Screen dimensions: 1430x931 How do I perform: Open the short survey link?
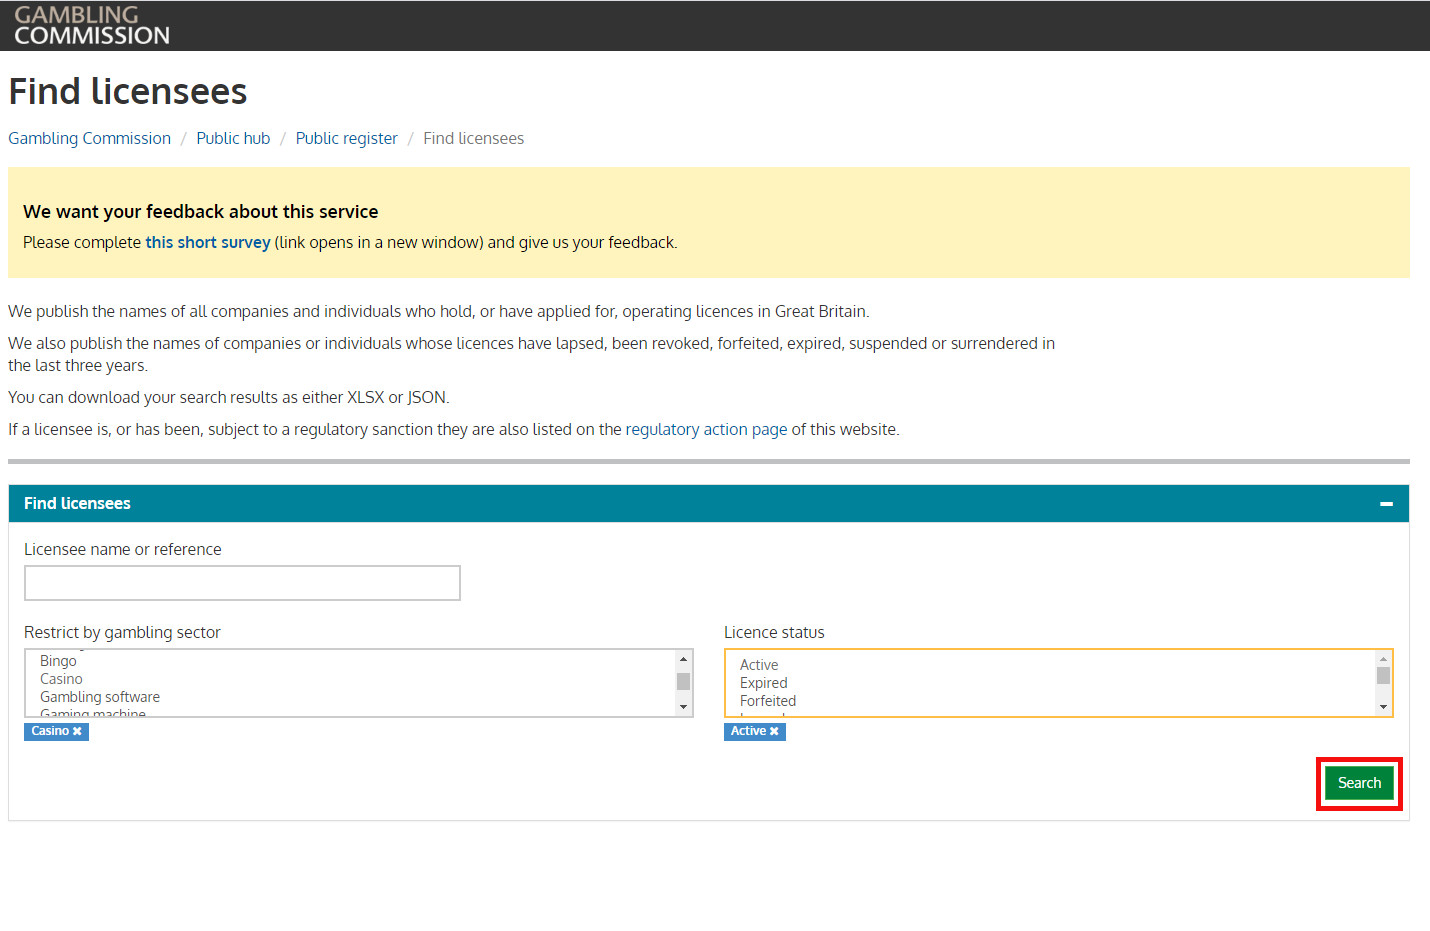tap(208, 242)
